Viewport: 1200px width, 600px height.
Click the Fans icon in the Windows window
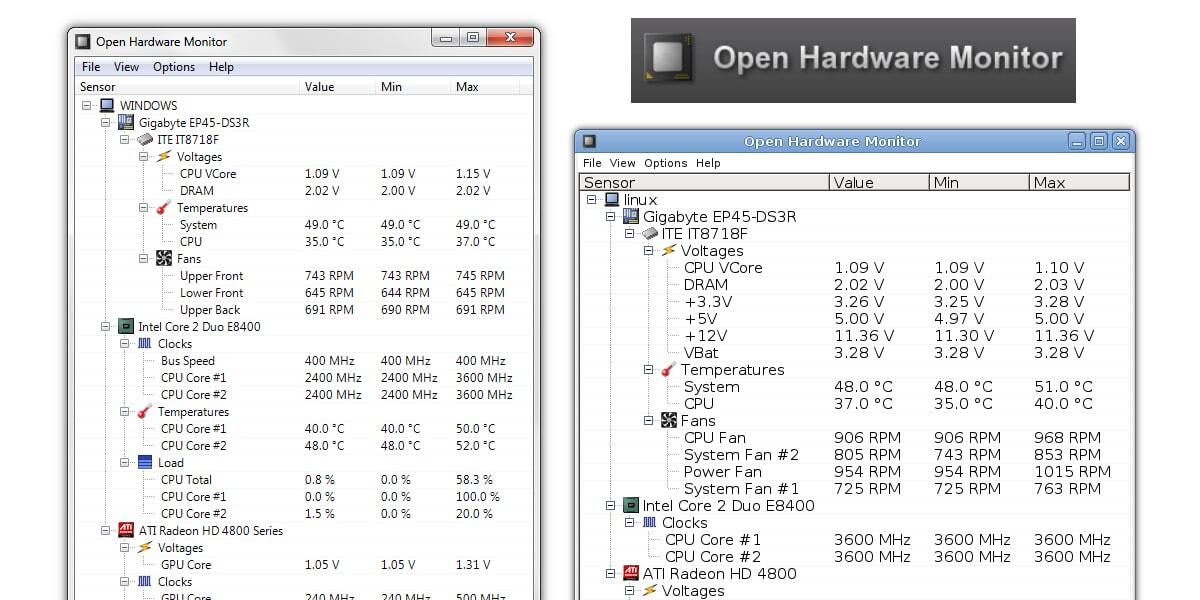coord(164,258)
